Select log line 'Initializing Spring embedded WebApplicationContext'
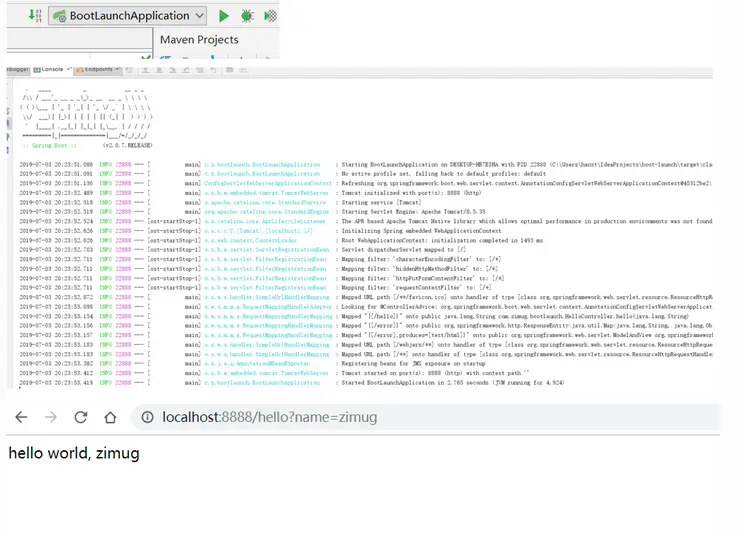Viewport: 743px width, 536px height. [x=260, y=231]
